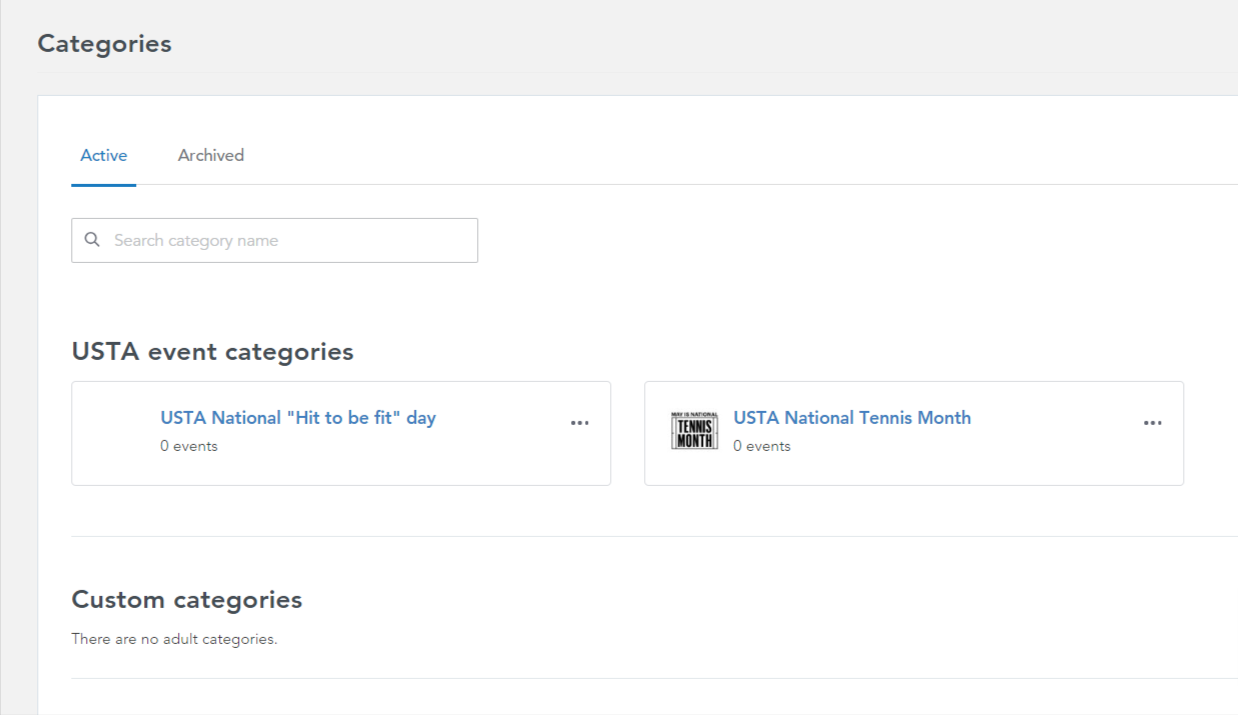Open options menu for "Hit to be fit" day
This screenshot has width=1238, height=715.
coord(580,423)
